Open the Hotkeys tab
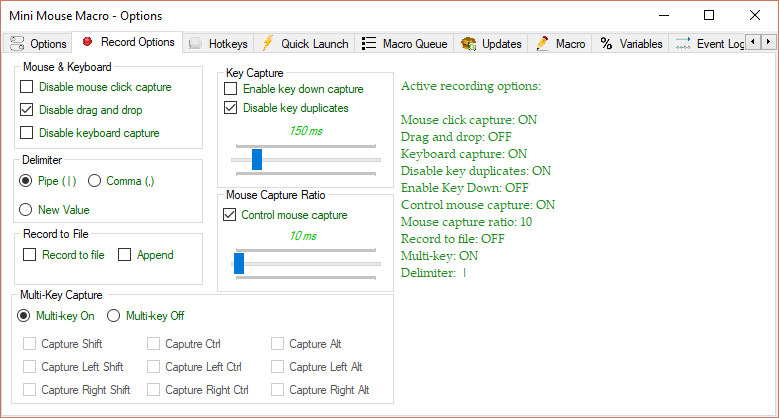Viewport: 779px width, 418px height. pos(219,44)
